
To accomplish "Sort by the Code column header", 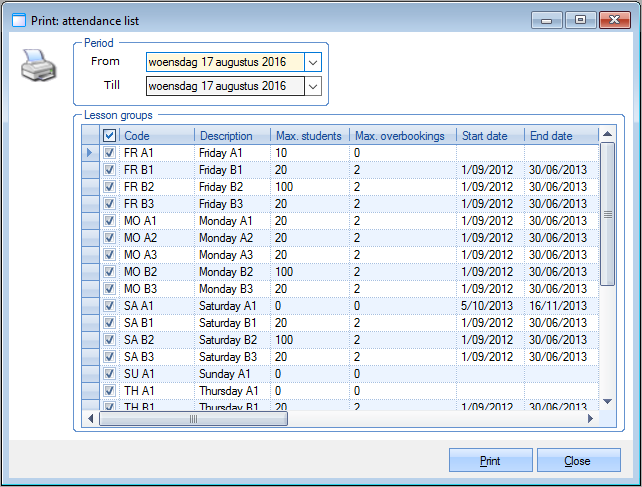I will click(157, 136).
